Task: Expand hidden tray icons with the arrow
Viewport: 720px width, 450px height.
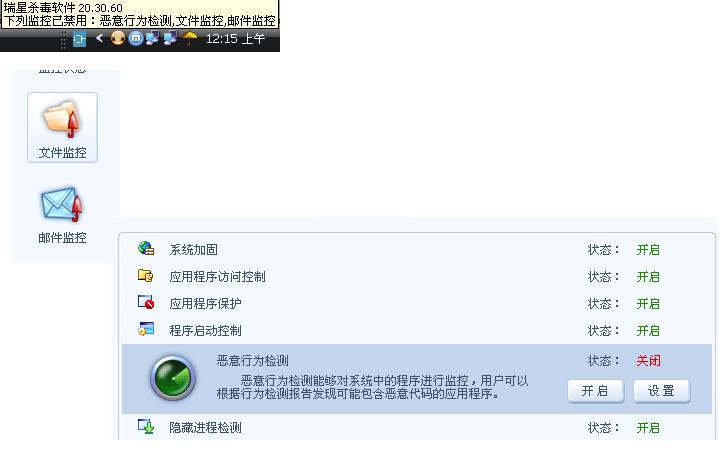Action: coord(99,38)
